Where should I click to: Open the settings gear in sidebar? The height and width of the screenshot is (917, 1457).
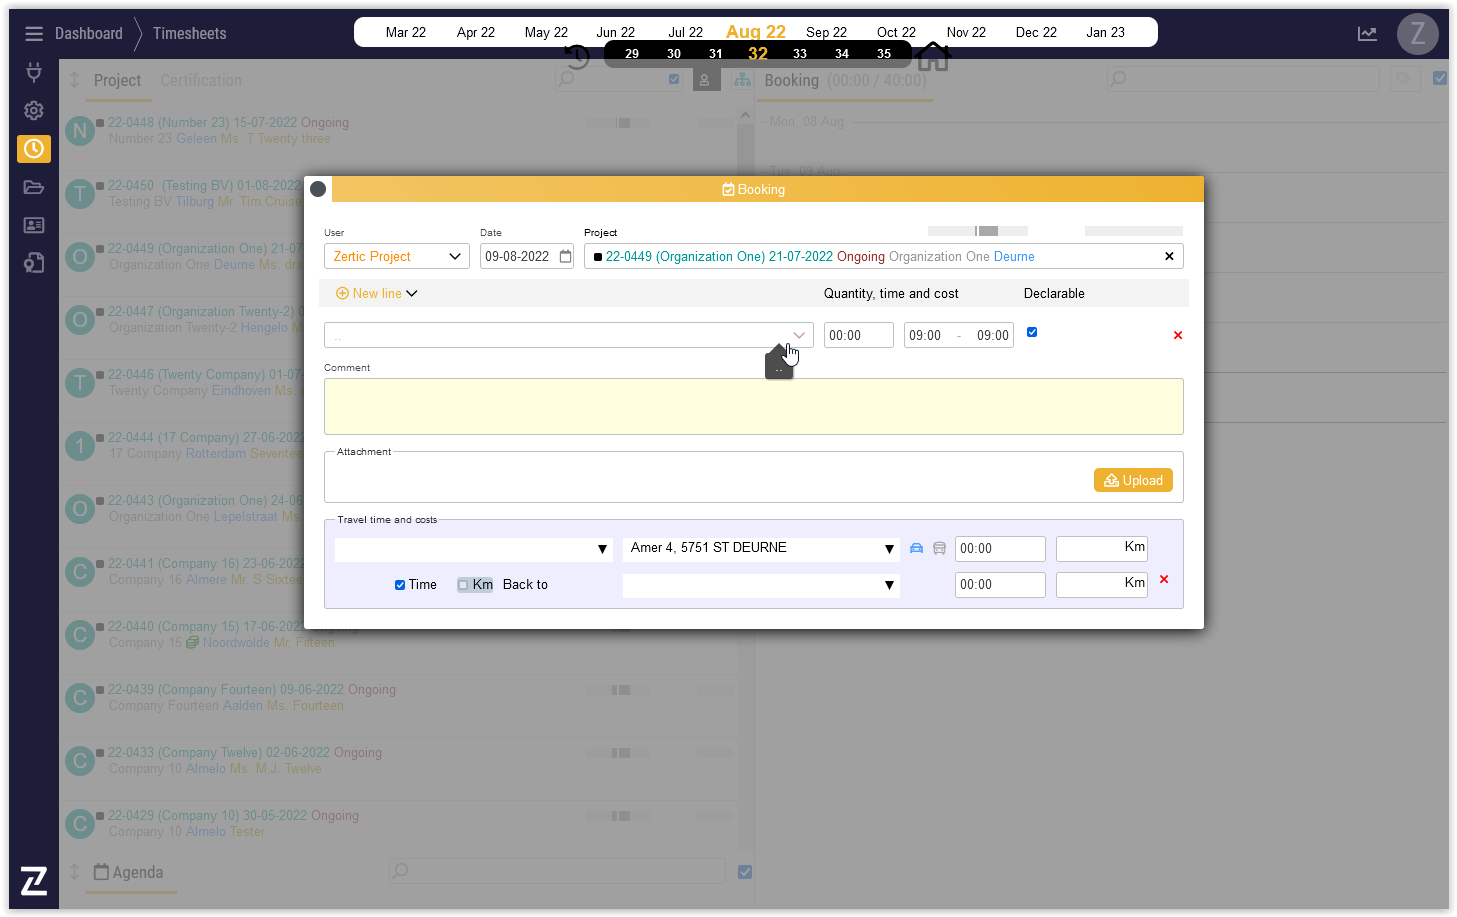tap(34, 110)
